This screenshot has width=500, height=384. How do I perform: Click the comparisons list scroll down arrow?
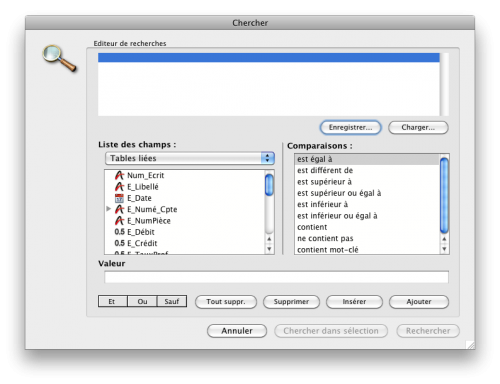[x=444, y=249]
